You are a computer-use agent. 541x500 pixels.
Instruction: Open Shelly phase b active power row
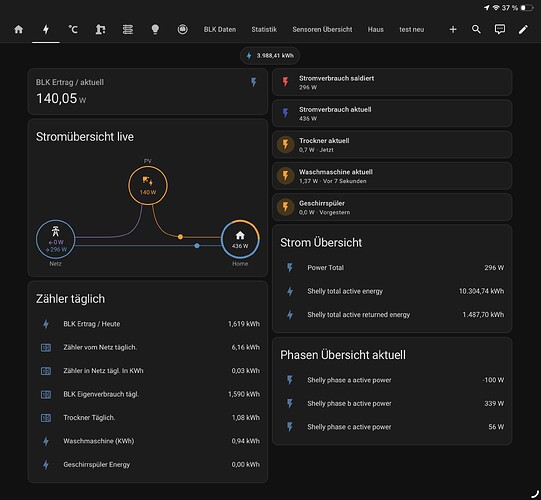pyautogui.click(x=392, y=403)
